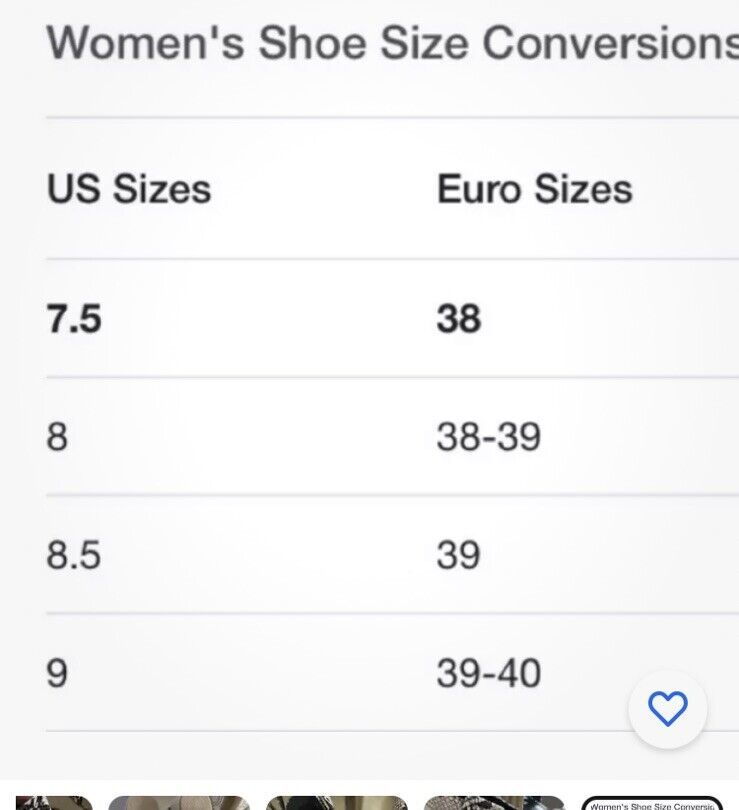
Task: Click the 38-39 Euro size cell
Action: tap(489, 437)
